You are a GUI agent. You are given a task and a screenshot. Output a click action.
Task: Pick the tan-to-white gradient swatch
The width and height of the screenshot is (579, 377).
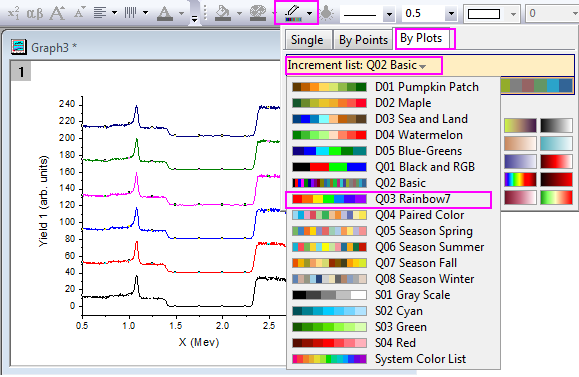pyautogui.click(x=520, y=143)
